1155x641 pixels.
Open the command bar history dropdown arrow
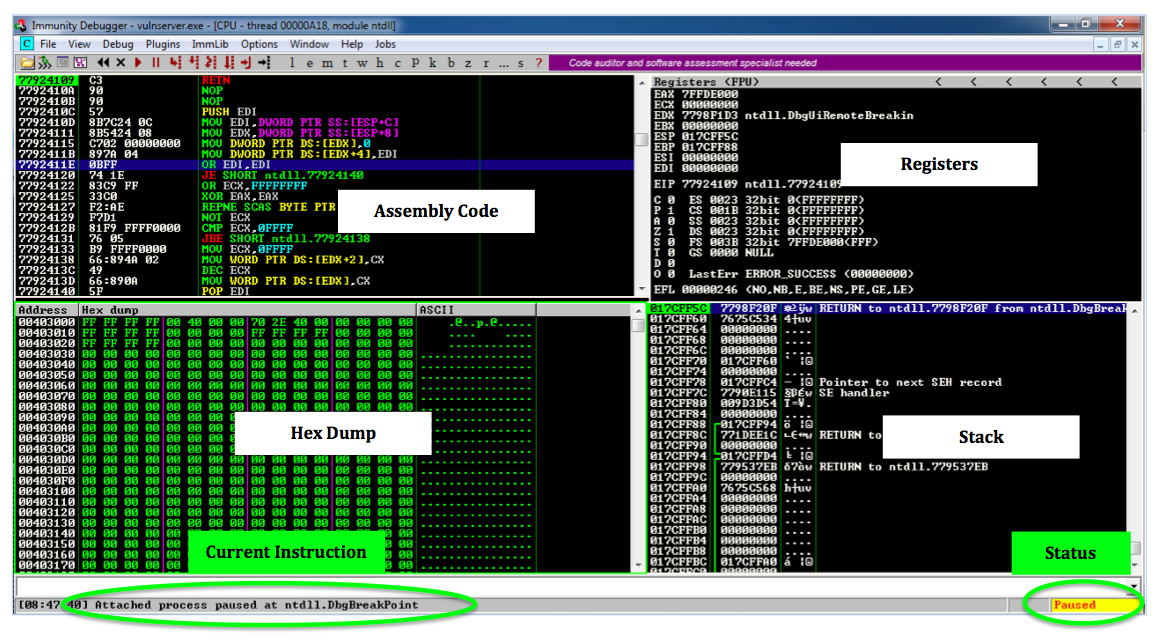coord(1134,586)
